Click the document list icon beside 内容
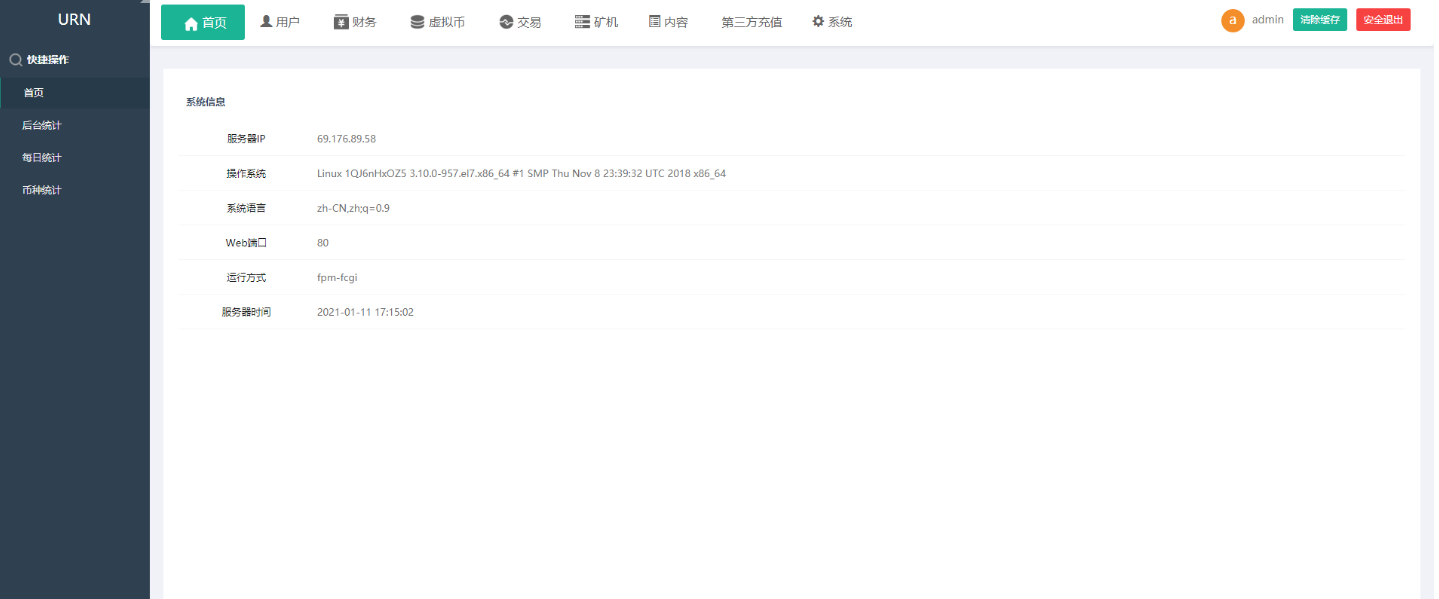1439x599 pixels. 655,21
